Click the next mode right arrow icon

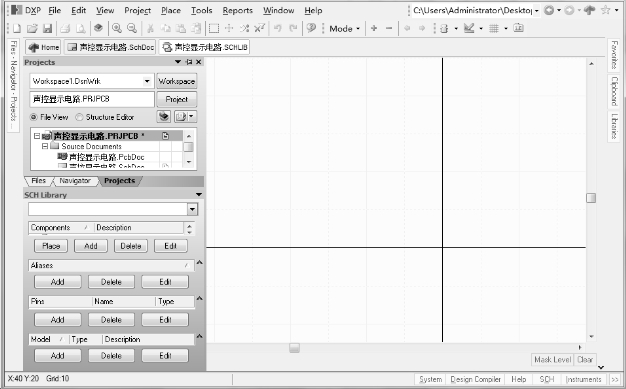[x=422, y=28]
